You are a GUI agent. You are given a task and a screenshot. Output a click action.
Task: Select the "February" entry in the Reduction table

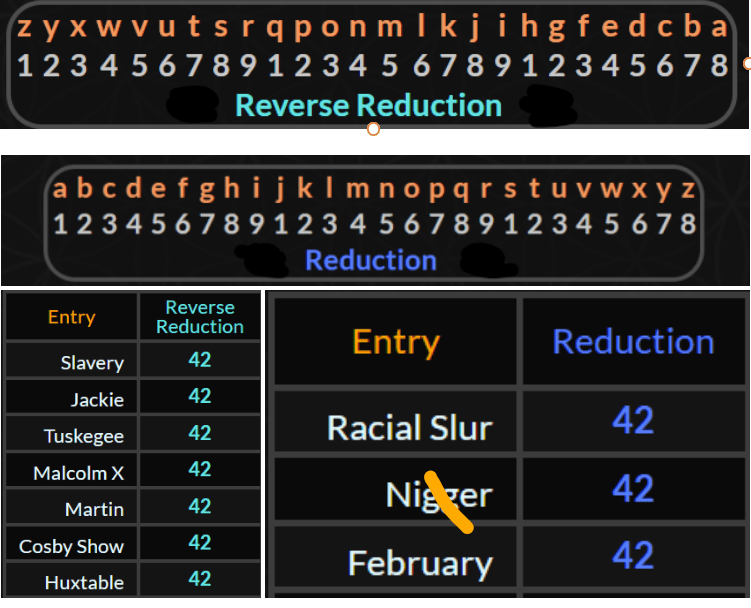(420, 563)
